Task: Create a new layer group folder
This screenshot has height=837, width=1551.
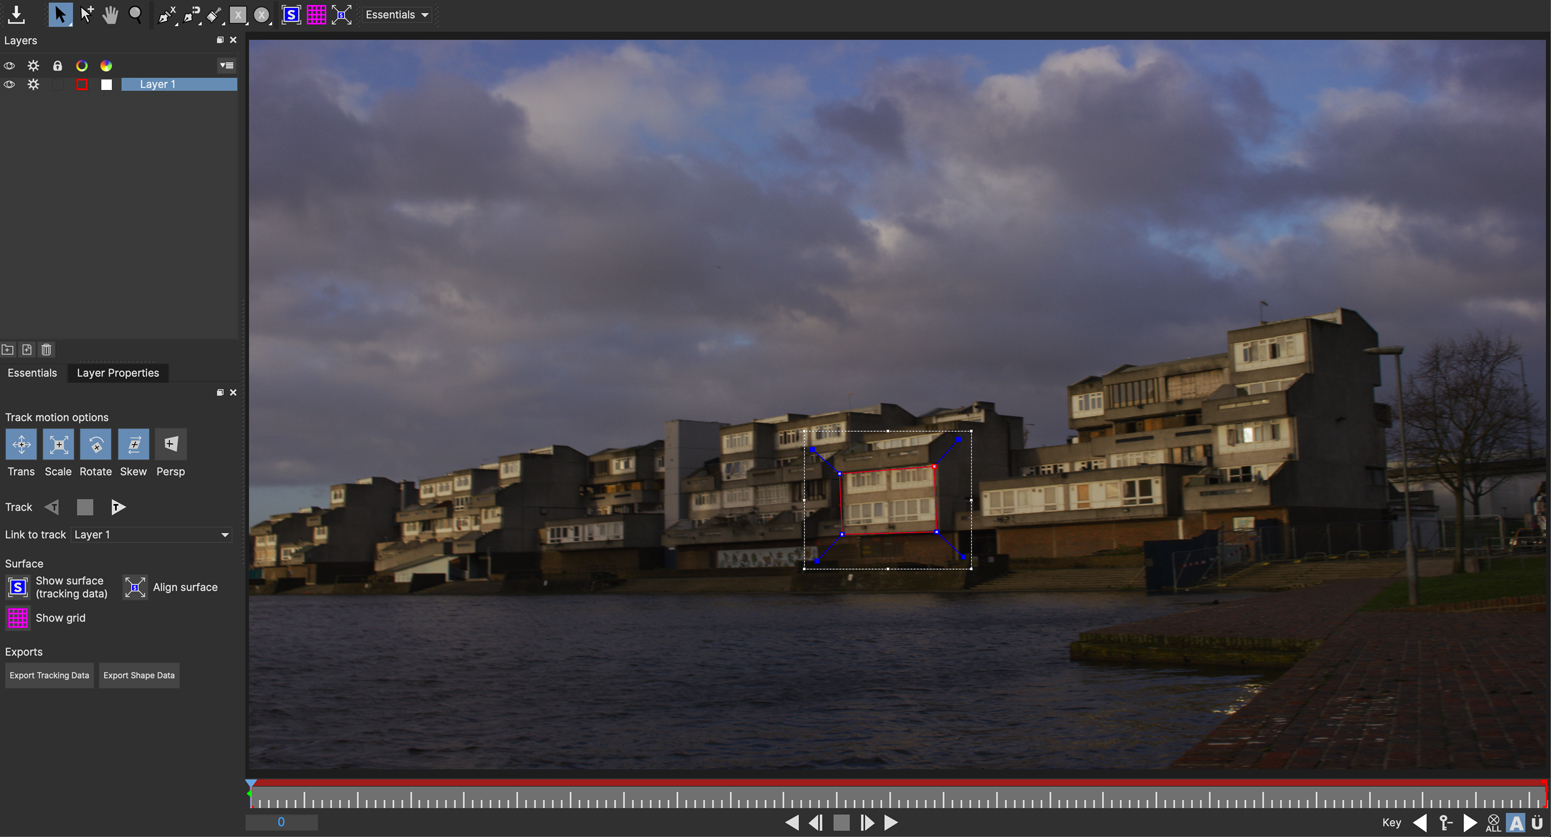Action: coord(8,350)
